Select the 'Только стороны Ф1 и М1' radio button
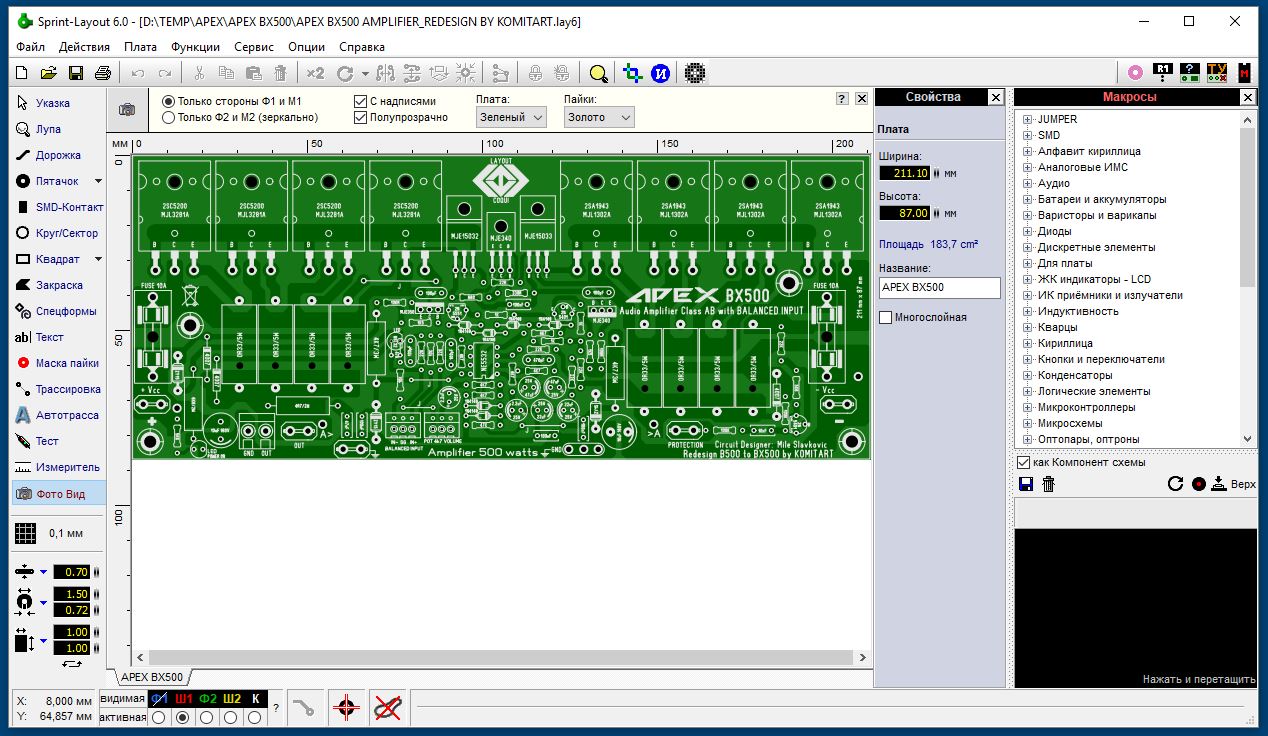1268x736 pixels. click(168, 101)
